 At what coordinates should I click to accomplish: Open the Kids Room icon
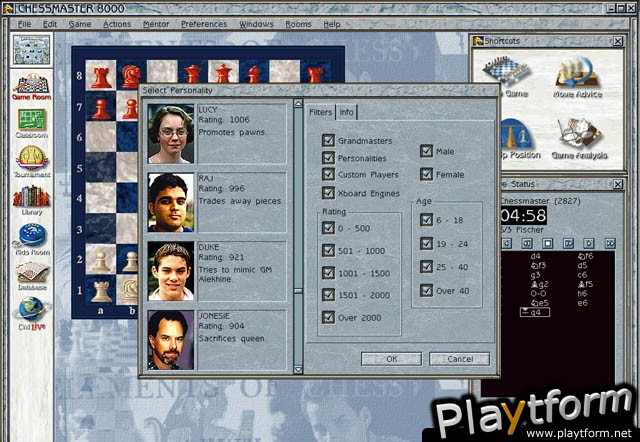coord(32,239)
